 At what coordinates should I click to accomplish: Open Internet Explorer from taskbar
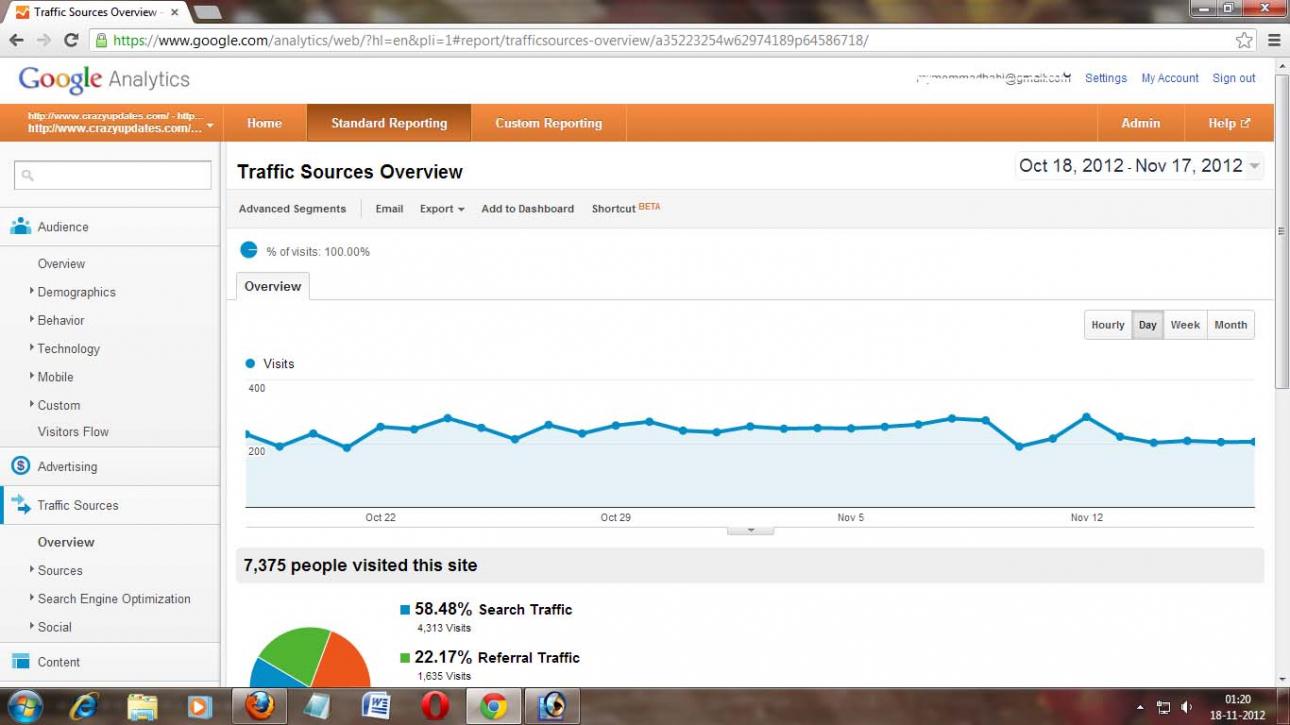pyautogui.click(x=85, y=706)
